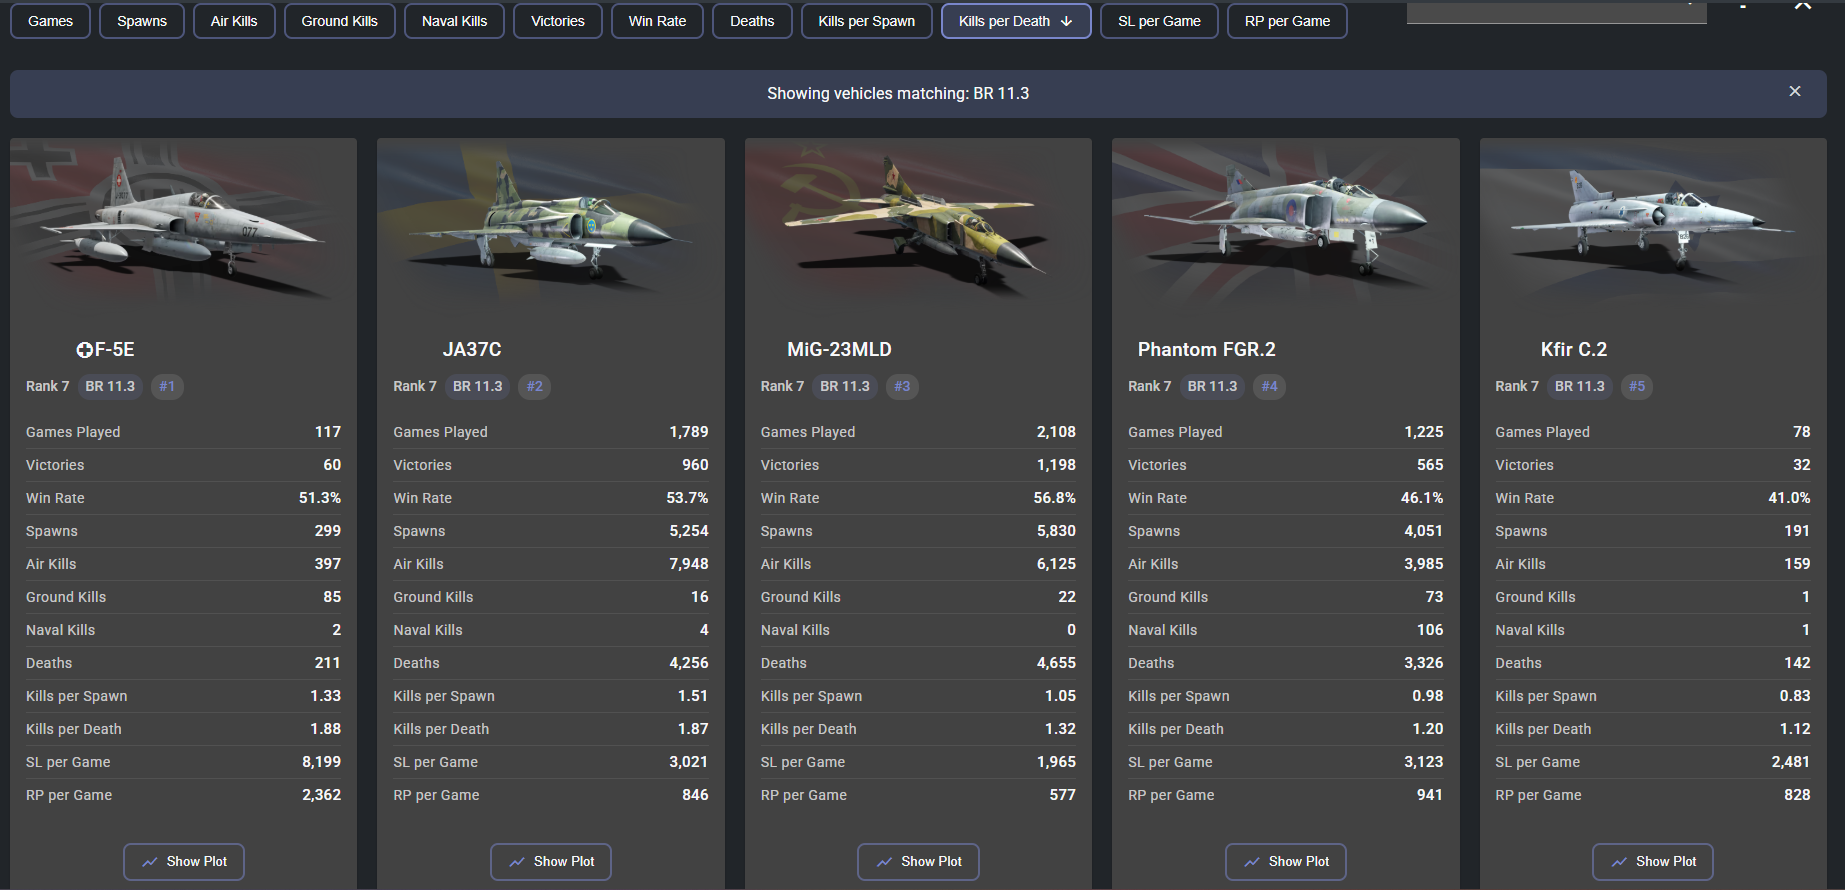
Task: Show plot for Kfir C.2
Action: tap(1653, 861)
